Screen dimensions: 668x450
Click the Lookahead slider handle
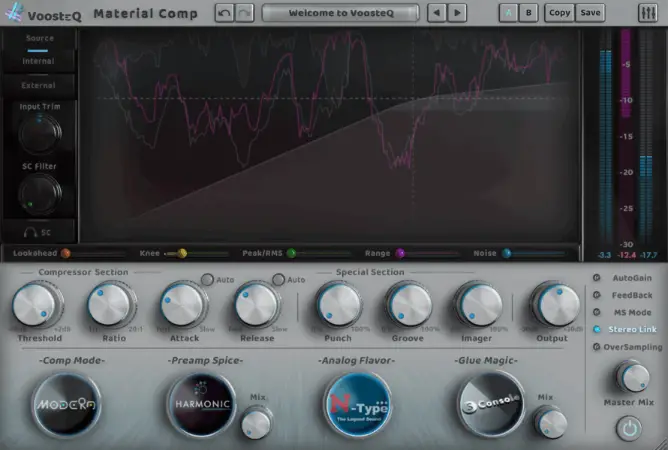(x=65, y=254)
